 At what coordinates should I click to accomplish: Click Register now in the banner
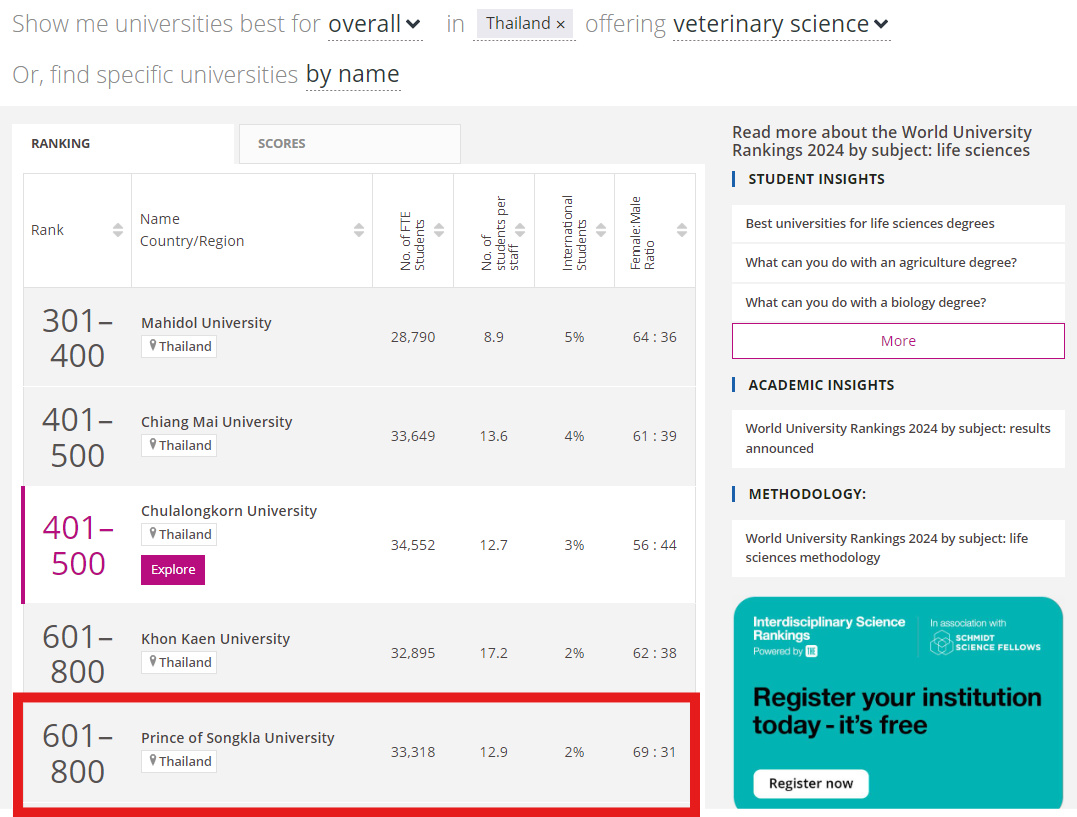click(811, 783)
